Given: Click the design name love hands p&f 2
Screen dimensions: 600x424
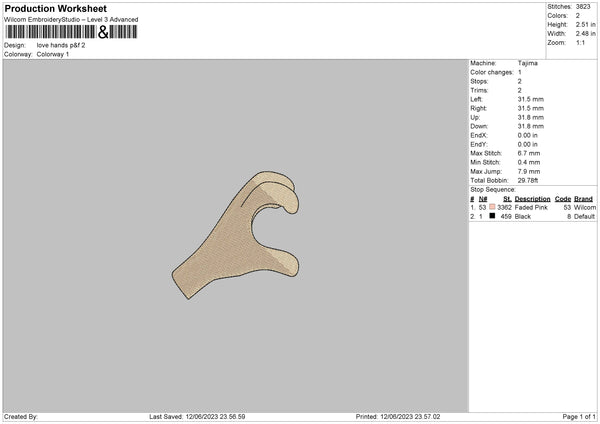Looking at the screenshot, I should pyautogui.click(x=61, y=45).
